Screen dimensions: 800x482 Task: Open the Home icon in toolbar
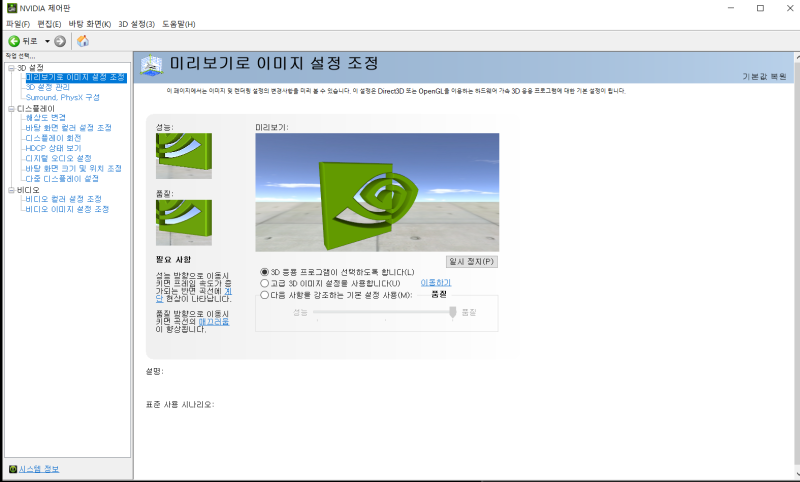(x=83, y=41)
